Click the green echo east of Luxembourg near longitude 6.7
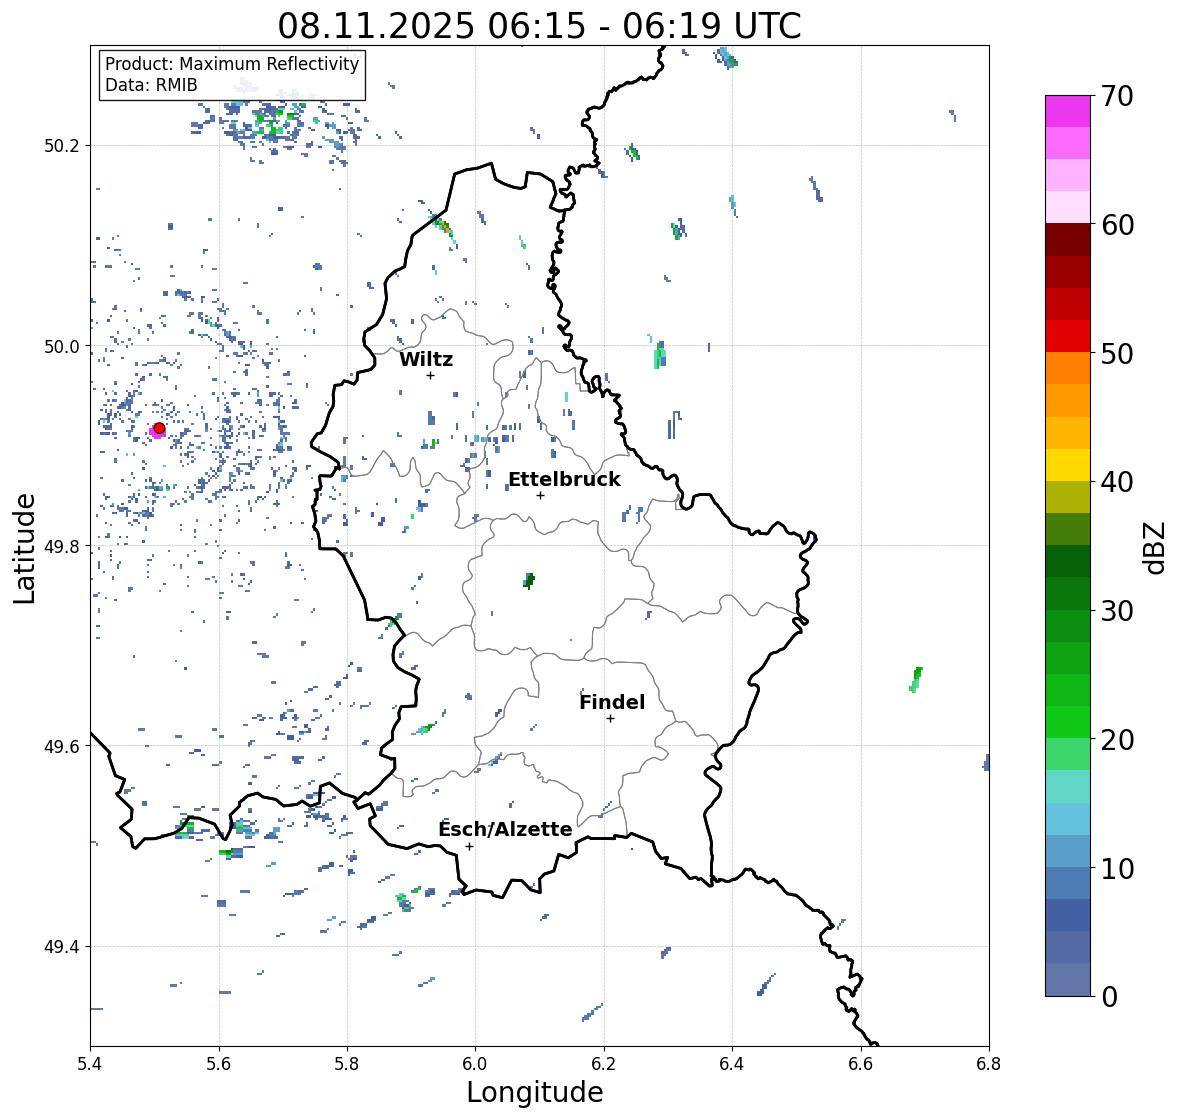1179x1117 pixels. 916,679
